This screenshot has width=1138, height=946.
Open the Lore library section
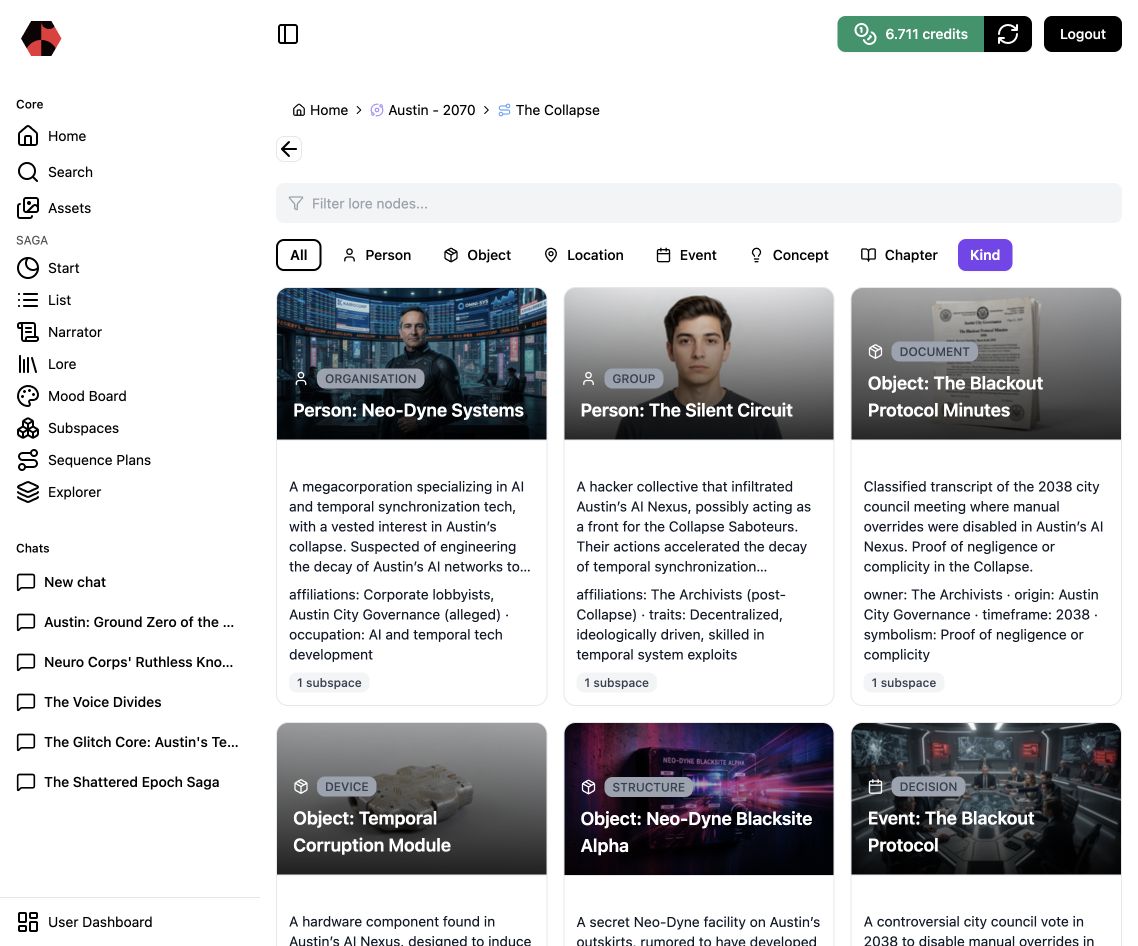pyautogui.click(x=46, y=364)
